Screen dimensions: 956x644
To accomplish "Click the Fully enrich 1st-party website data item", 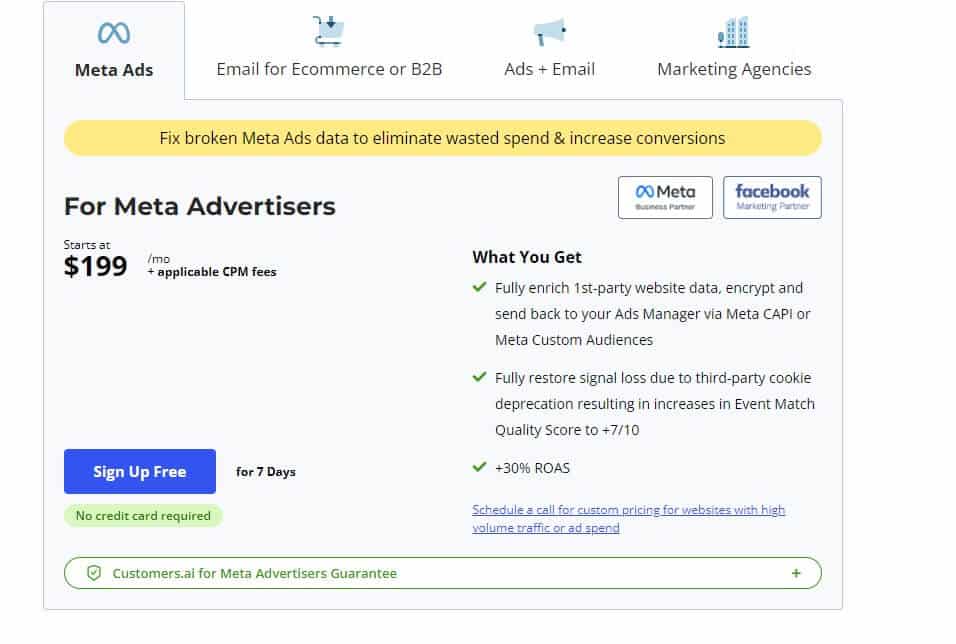I will click(652, 313).
